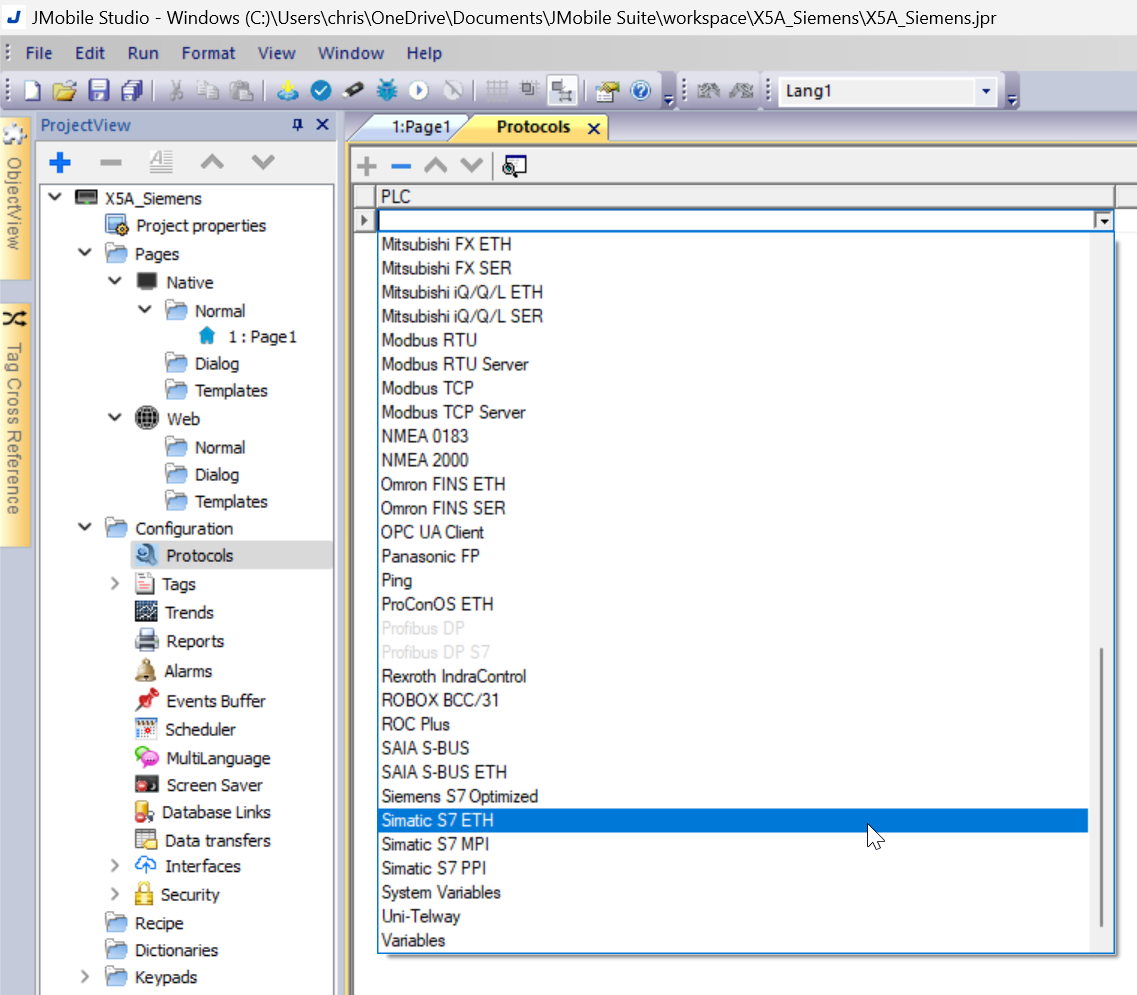Close the Protocols tab
1137x995 pixels.
(594, 128)
